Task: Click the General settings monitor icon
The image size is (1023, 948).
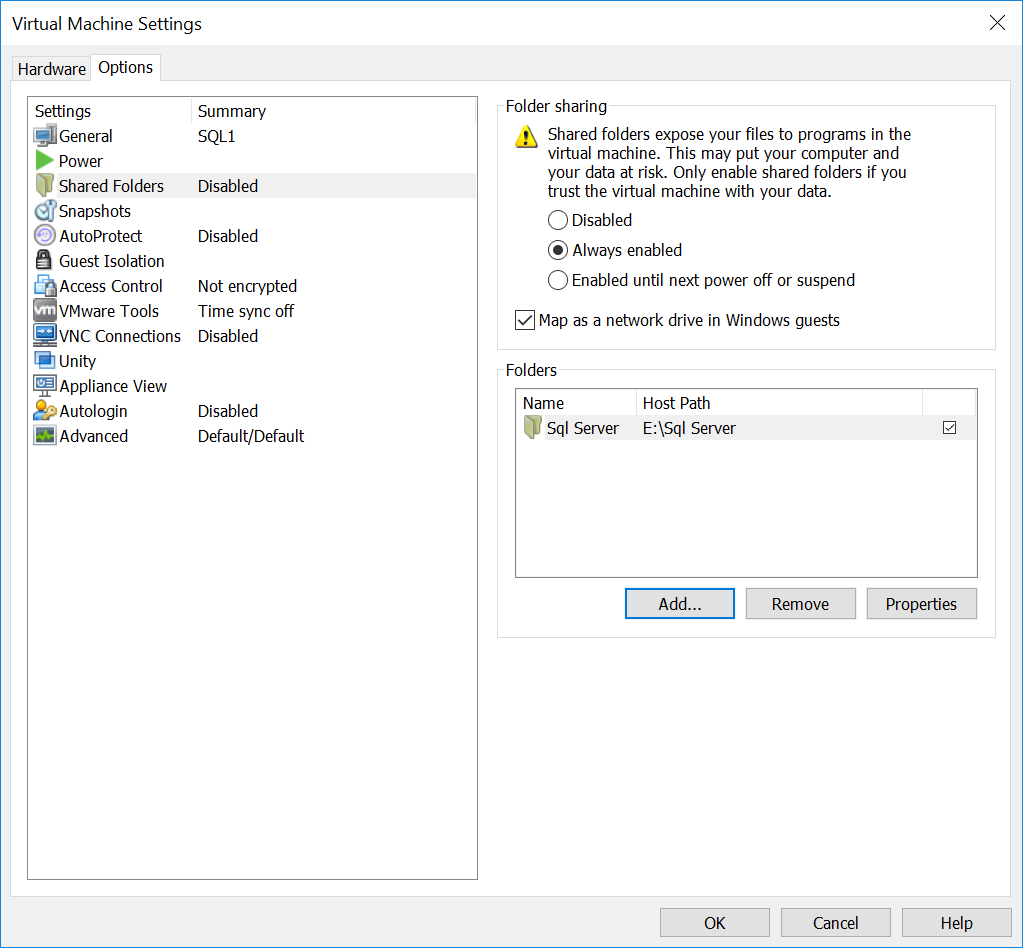Action: [x=45, y=136]
